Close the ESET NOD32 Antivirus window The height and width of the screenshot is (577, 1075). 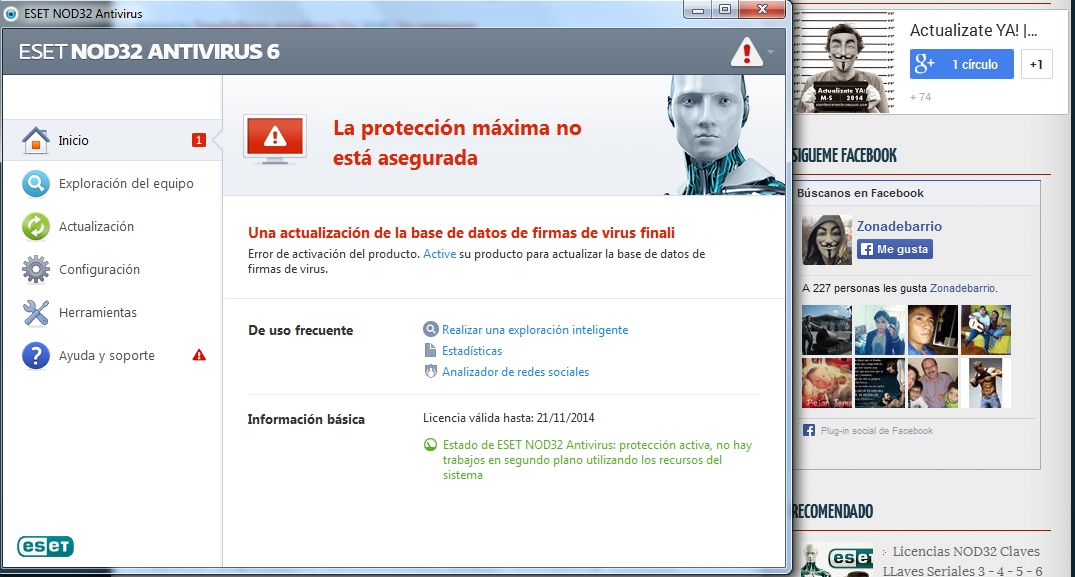point(762,10)
